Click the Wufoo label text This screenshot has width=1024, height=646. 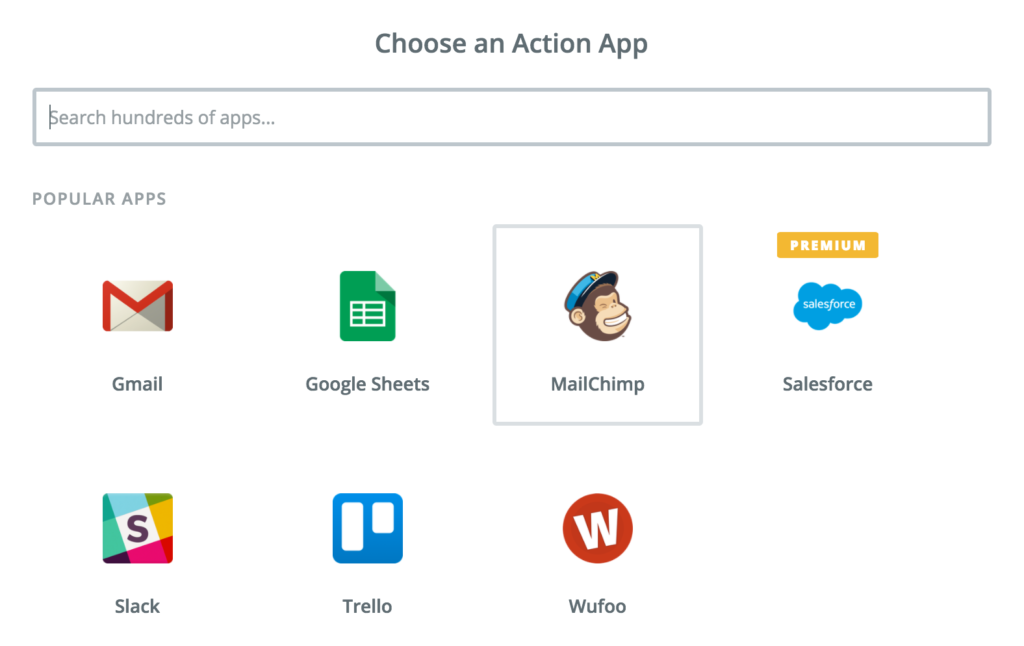(597, 606)
